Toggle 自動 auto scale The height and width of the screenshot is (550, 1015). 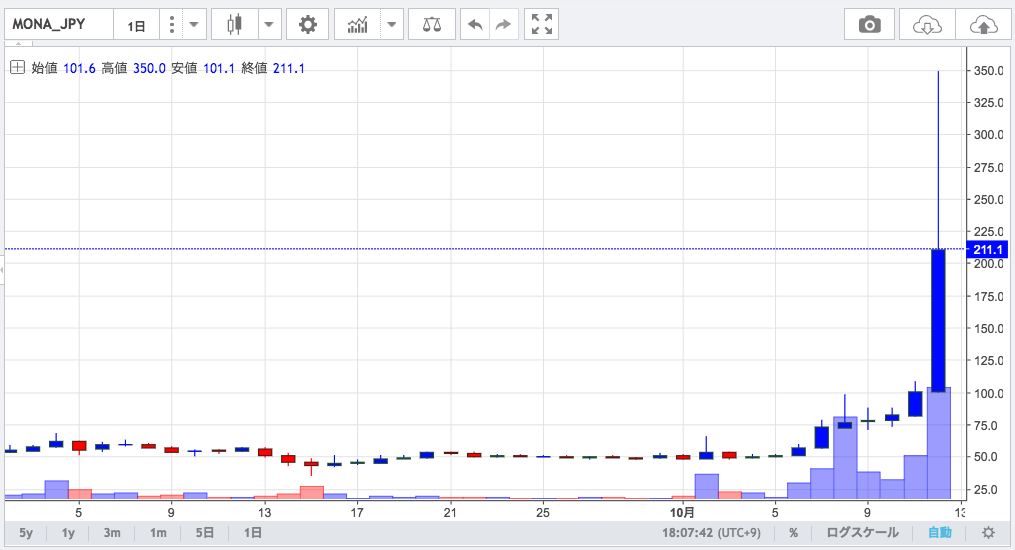pos(940,533)
